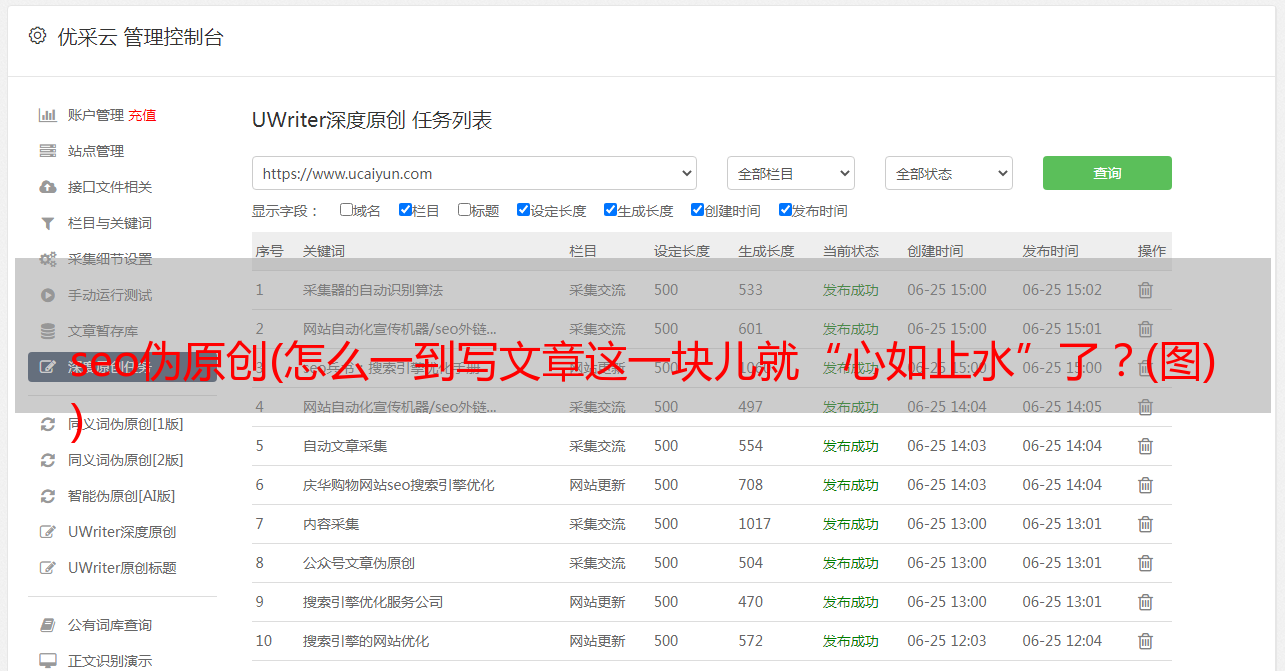Delete row 8 公众号文章伪原创
This screenshot has width=1285, height=671.
point(1146,563)
